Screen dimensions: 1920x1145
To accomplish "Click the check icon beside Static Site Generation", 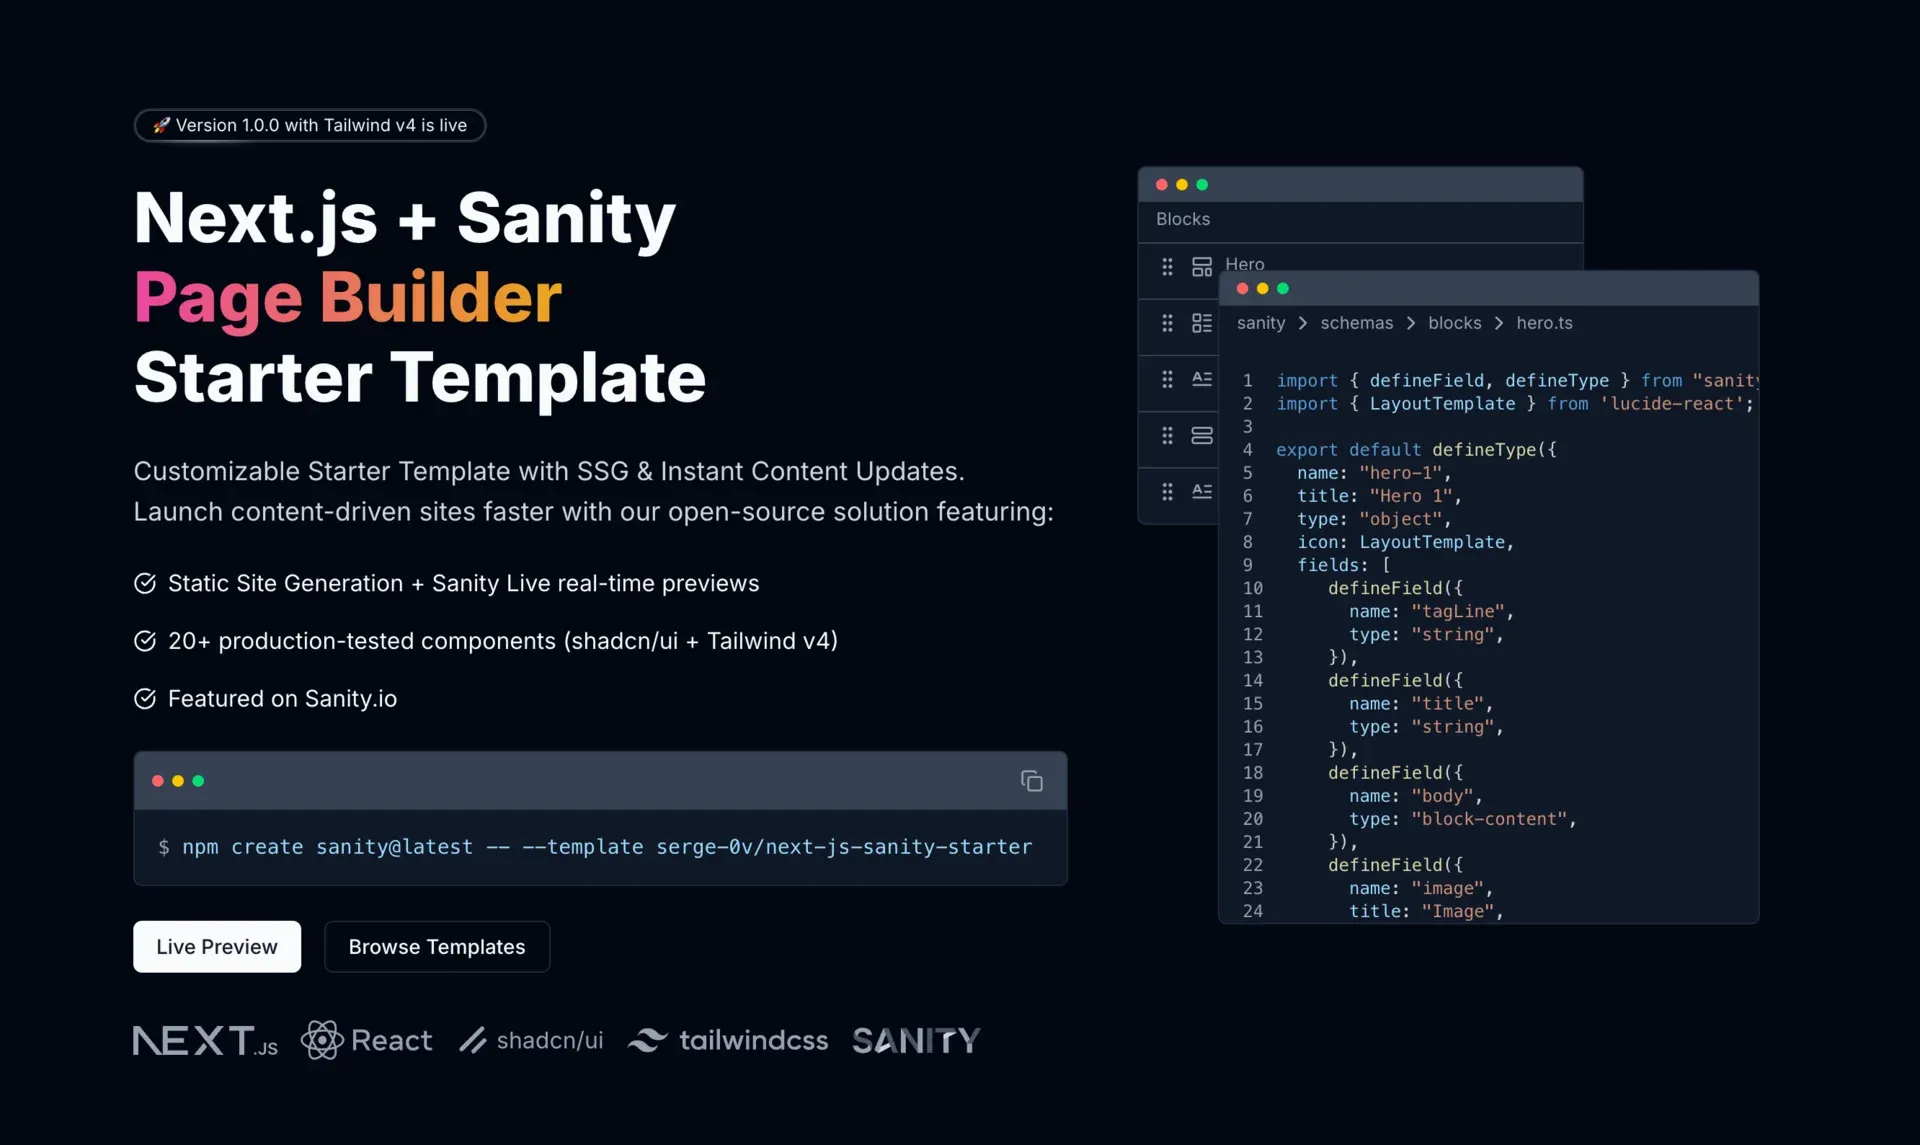I will (x=145, y=583).
